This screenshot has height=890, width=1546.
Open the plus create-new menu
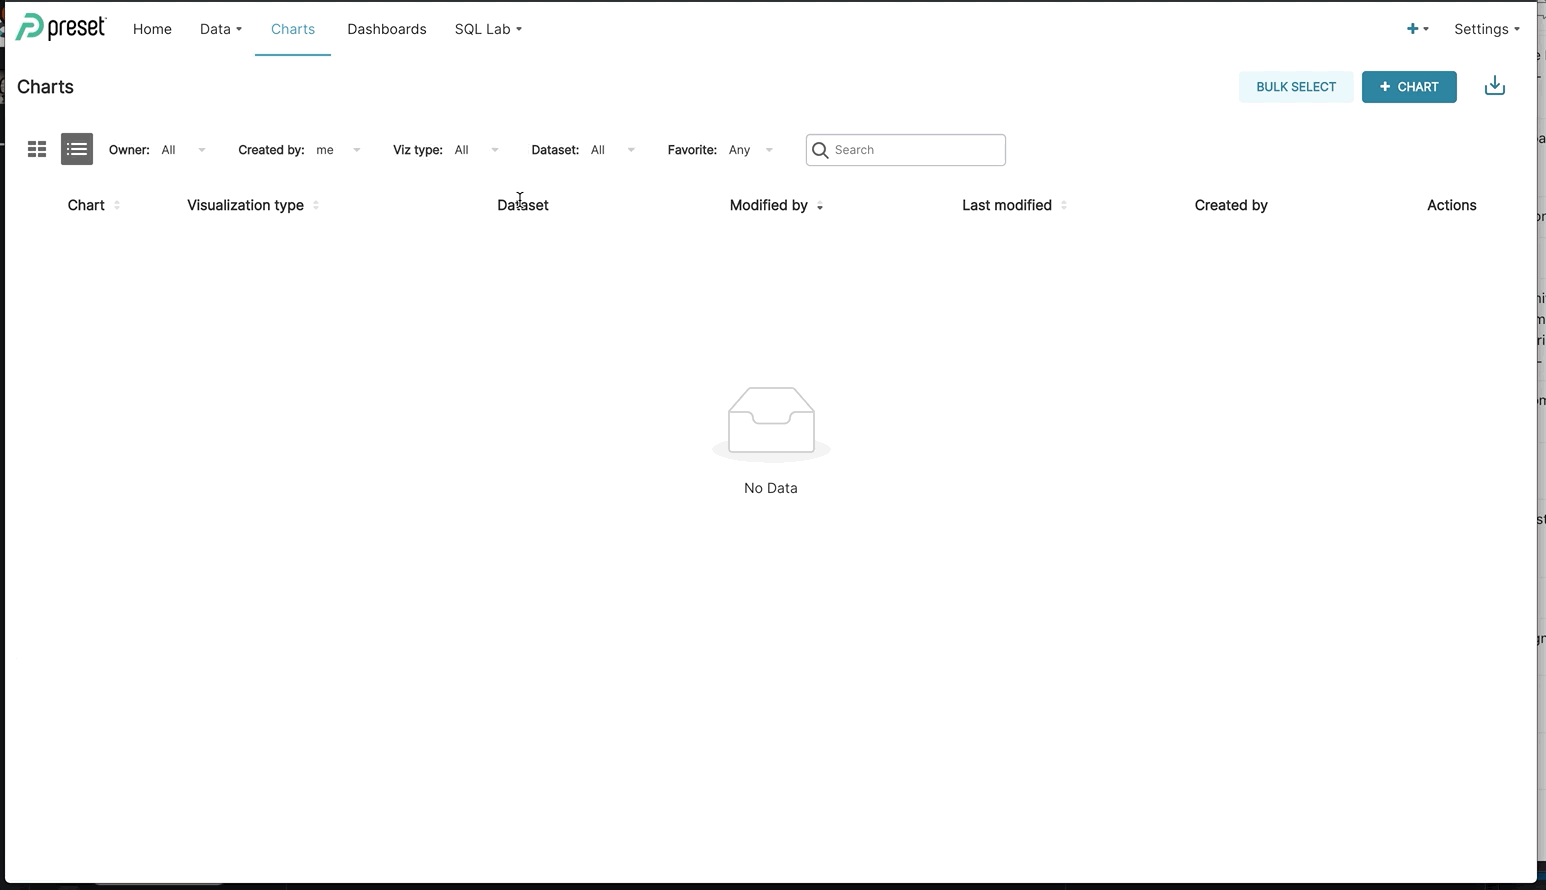[1417, 29]
